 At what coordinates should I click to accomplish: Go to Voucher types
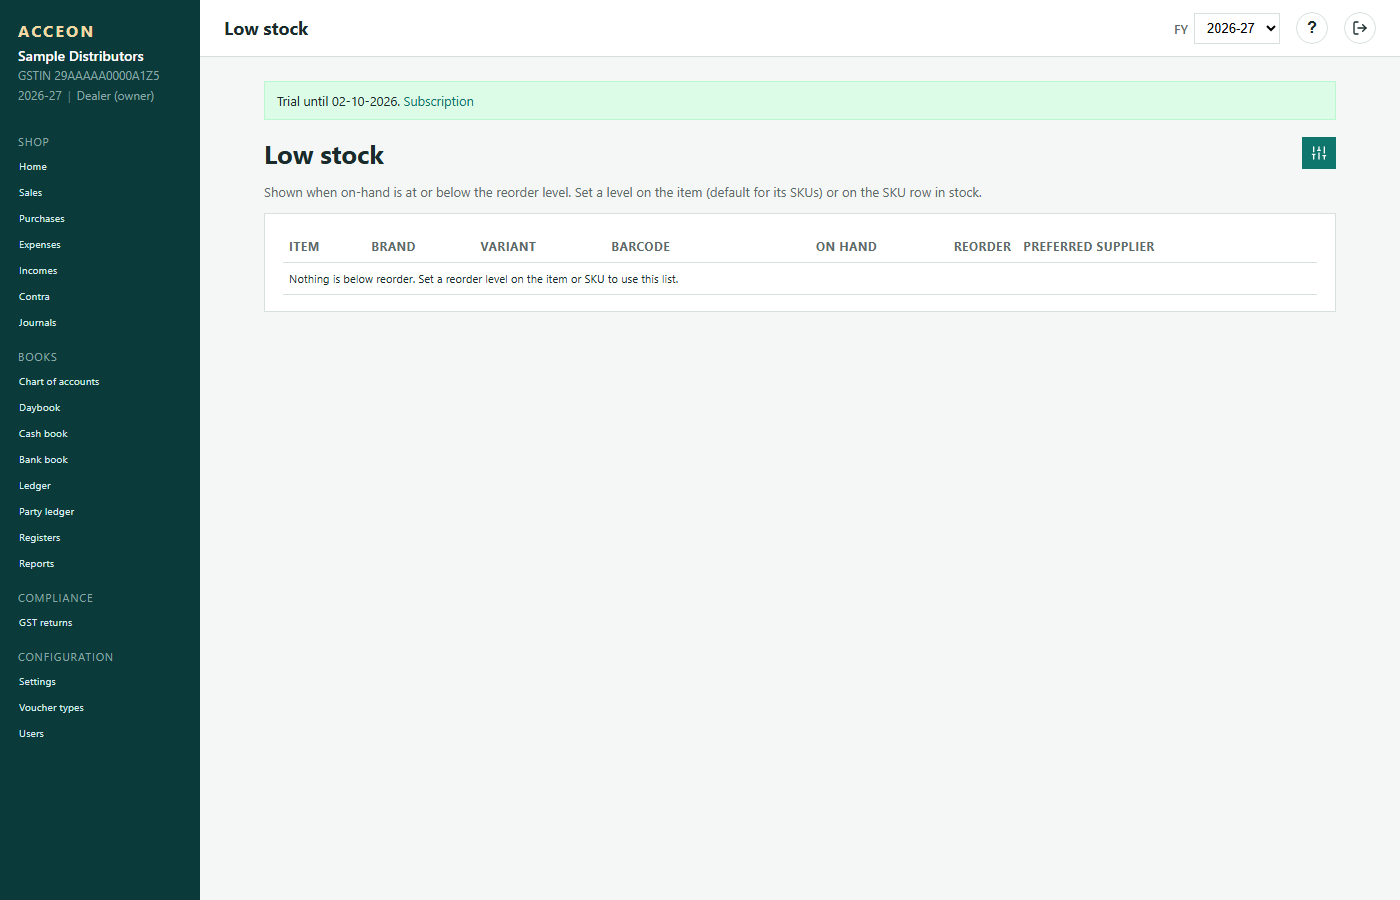tap(51, 708)
